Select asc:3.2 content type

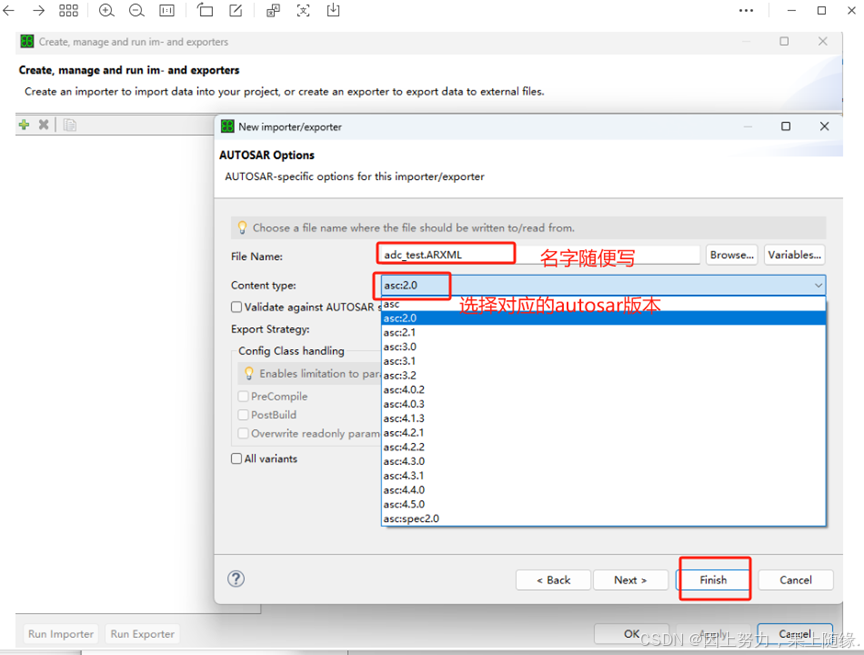click(603, 375)
